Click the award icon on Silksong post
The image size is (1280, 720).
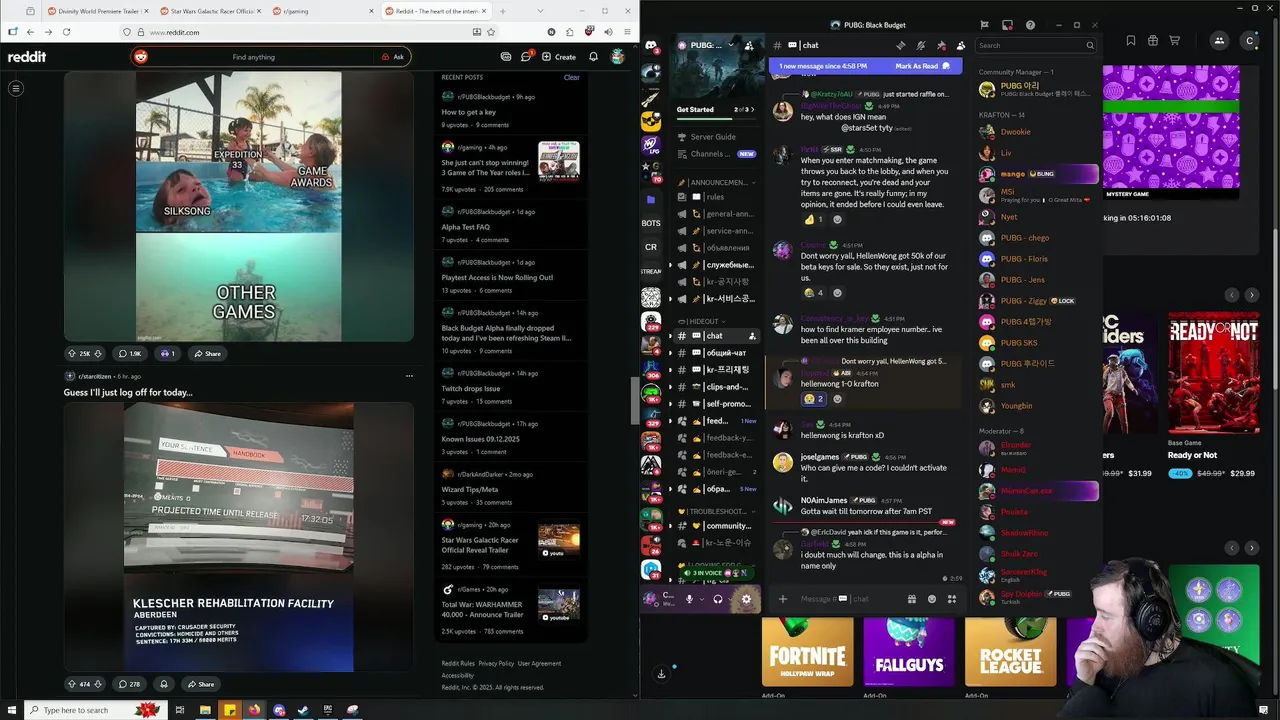pos(167,353)
